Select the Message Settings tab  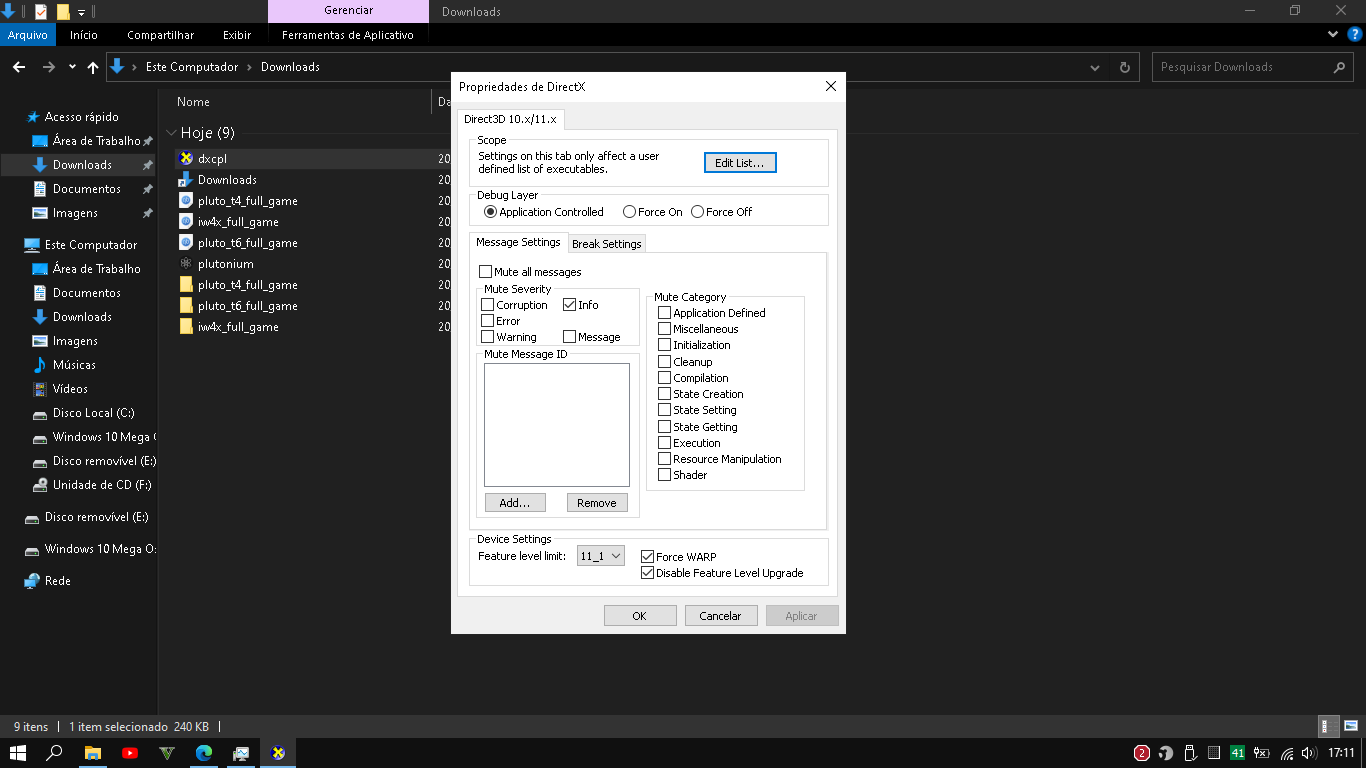tap(518, 242)
